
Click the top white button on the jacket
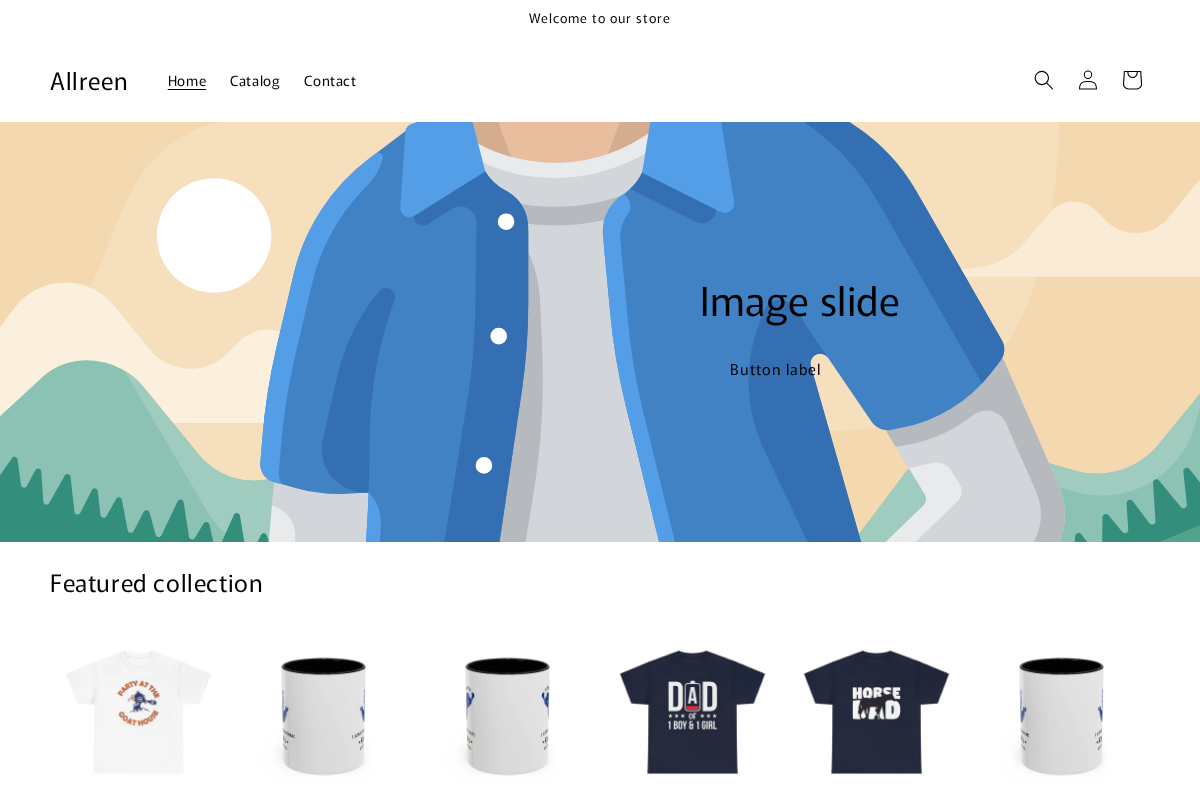506,222
